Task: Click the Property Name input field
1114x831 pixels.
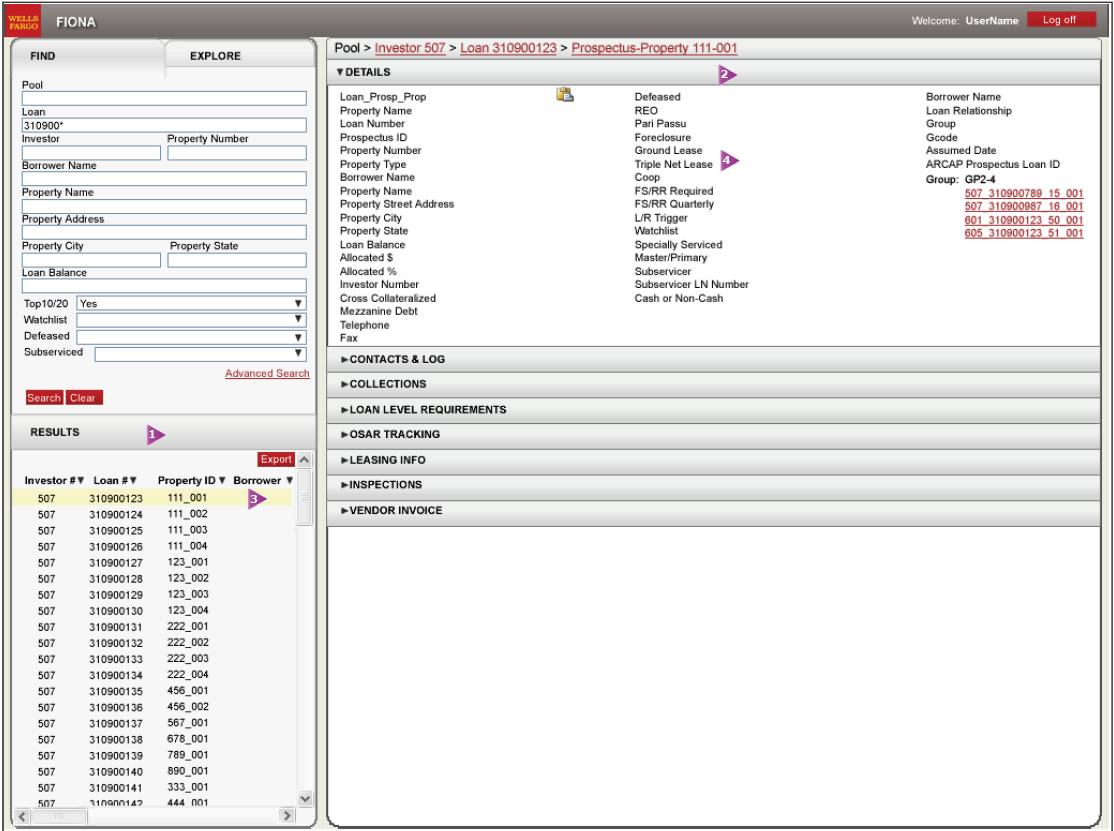Action: 164,206
